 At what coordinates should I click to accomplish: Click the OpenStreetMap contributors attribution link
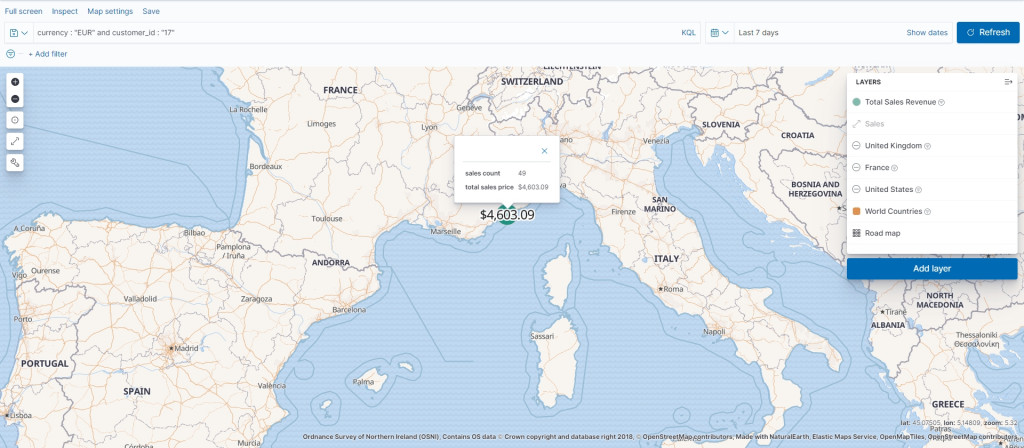click(x=689, y=437)
